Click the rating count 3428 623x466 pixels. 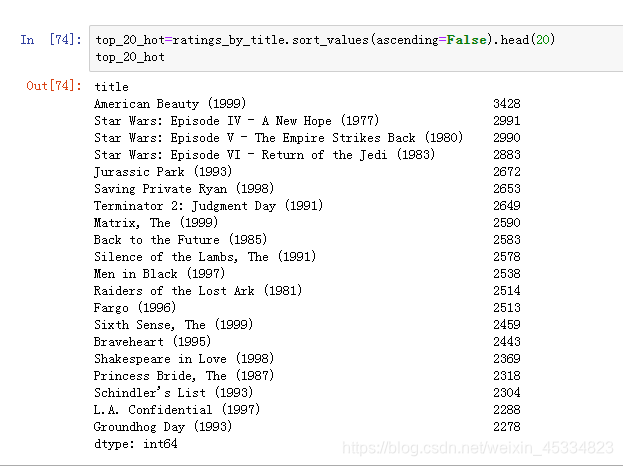(x=507, y=104)
